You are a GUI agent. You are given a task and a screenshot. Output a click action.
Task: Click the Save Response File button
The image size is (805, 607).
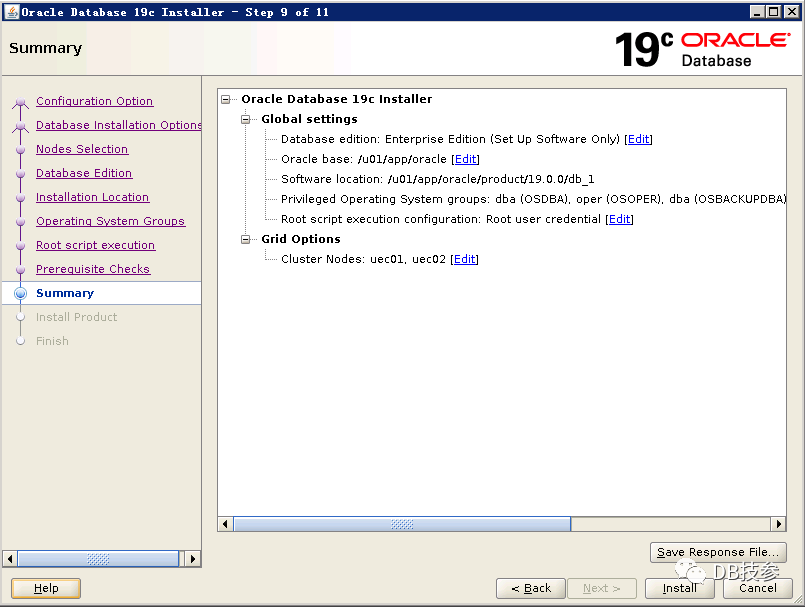tap(718, 552)
